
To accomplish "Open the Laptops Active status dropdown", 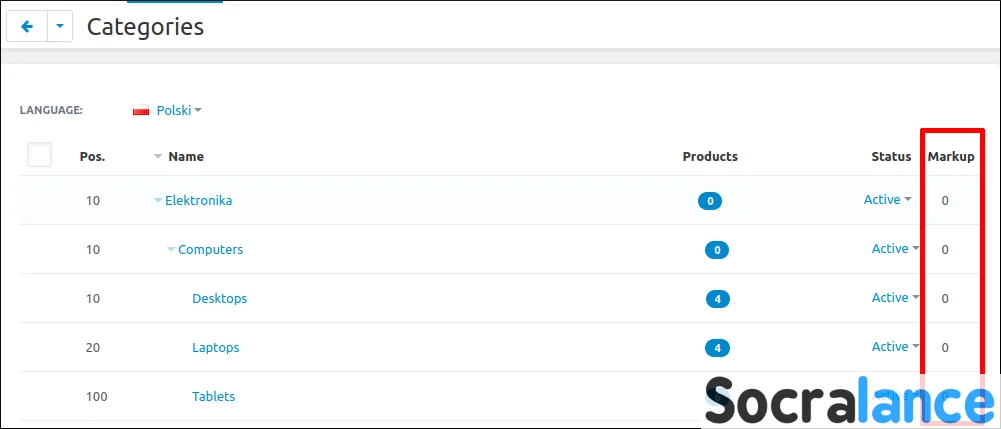I will (895, 346).
